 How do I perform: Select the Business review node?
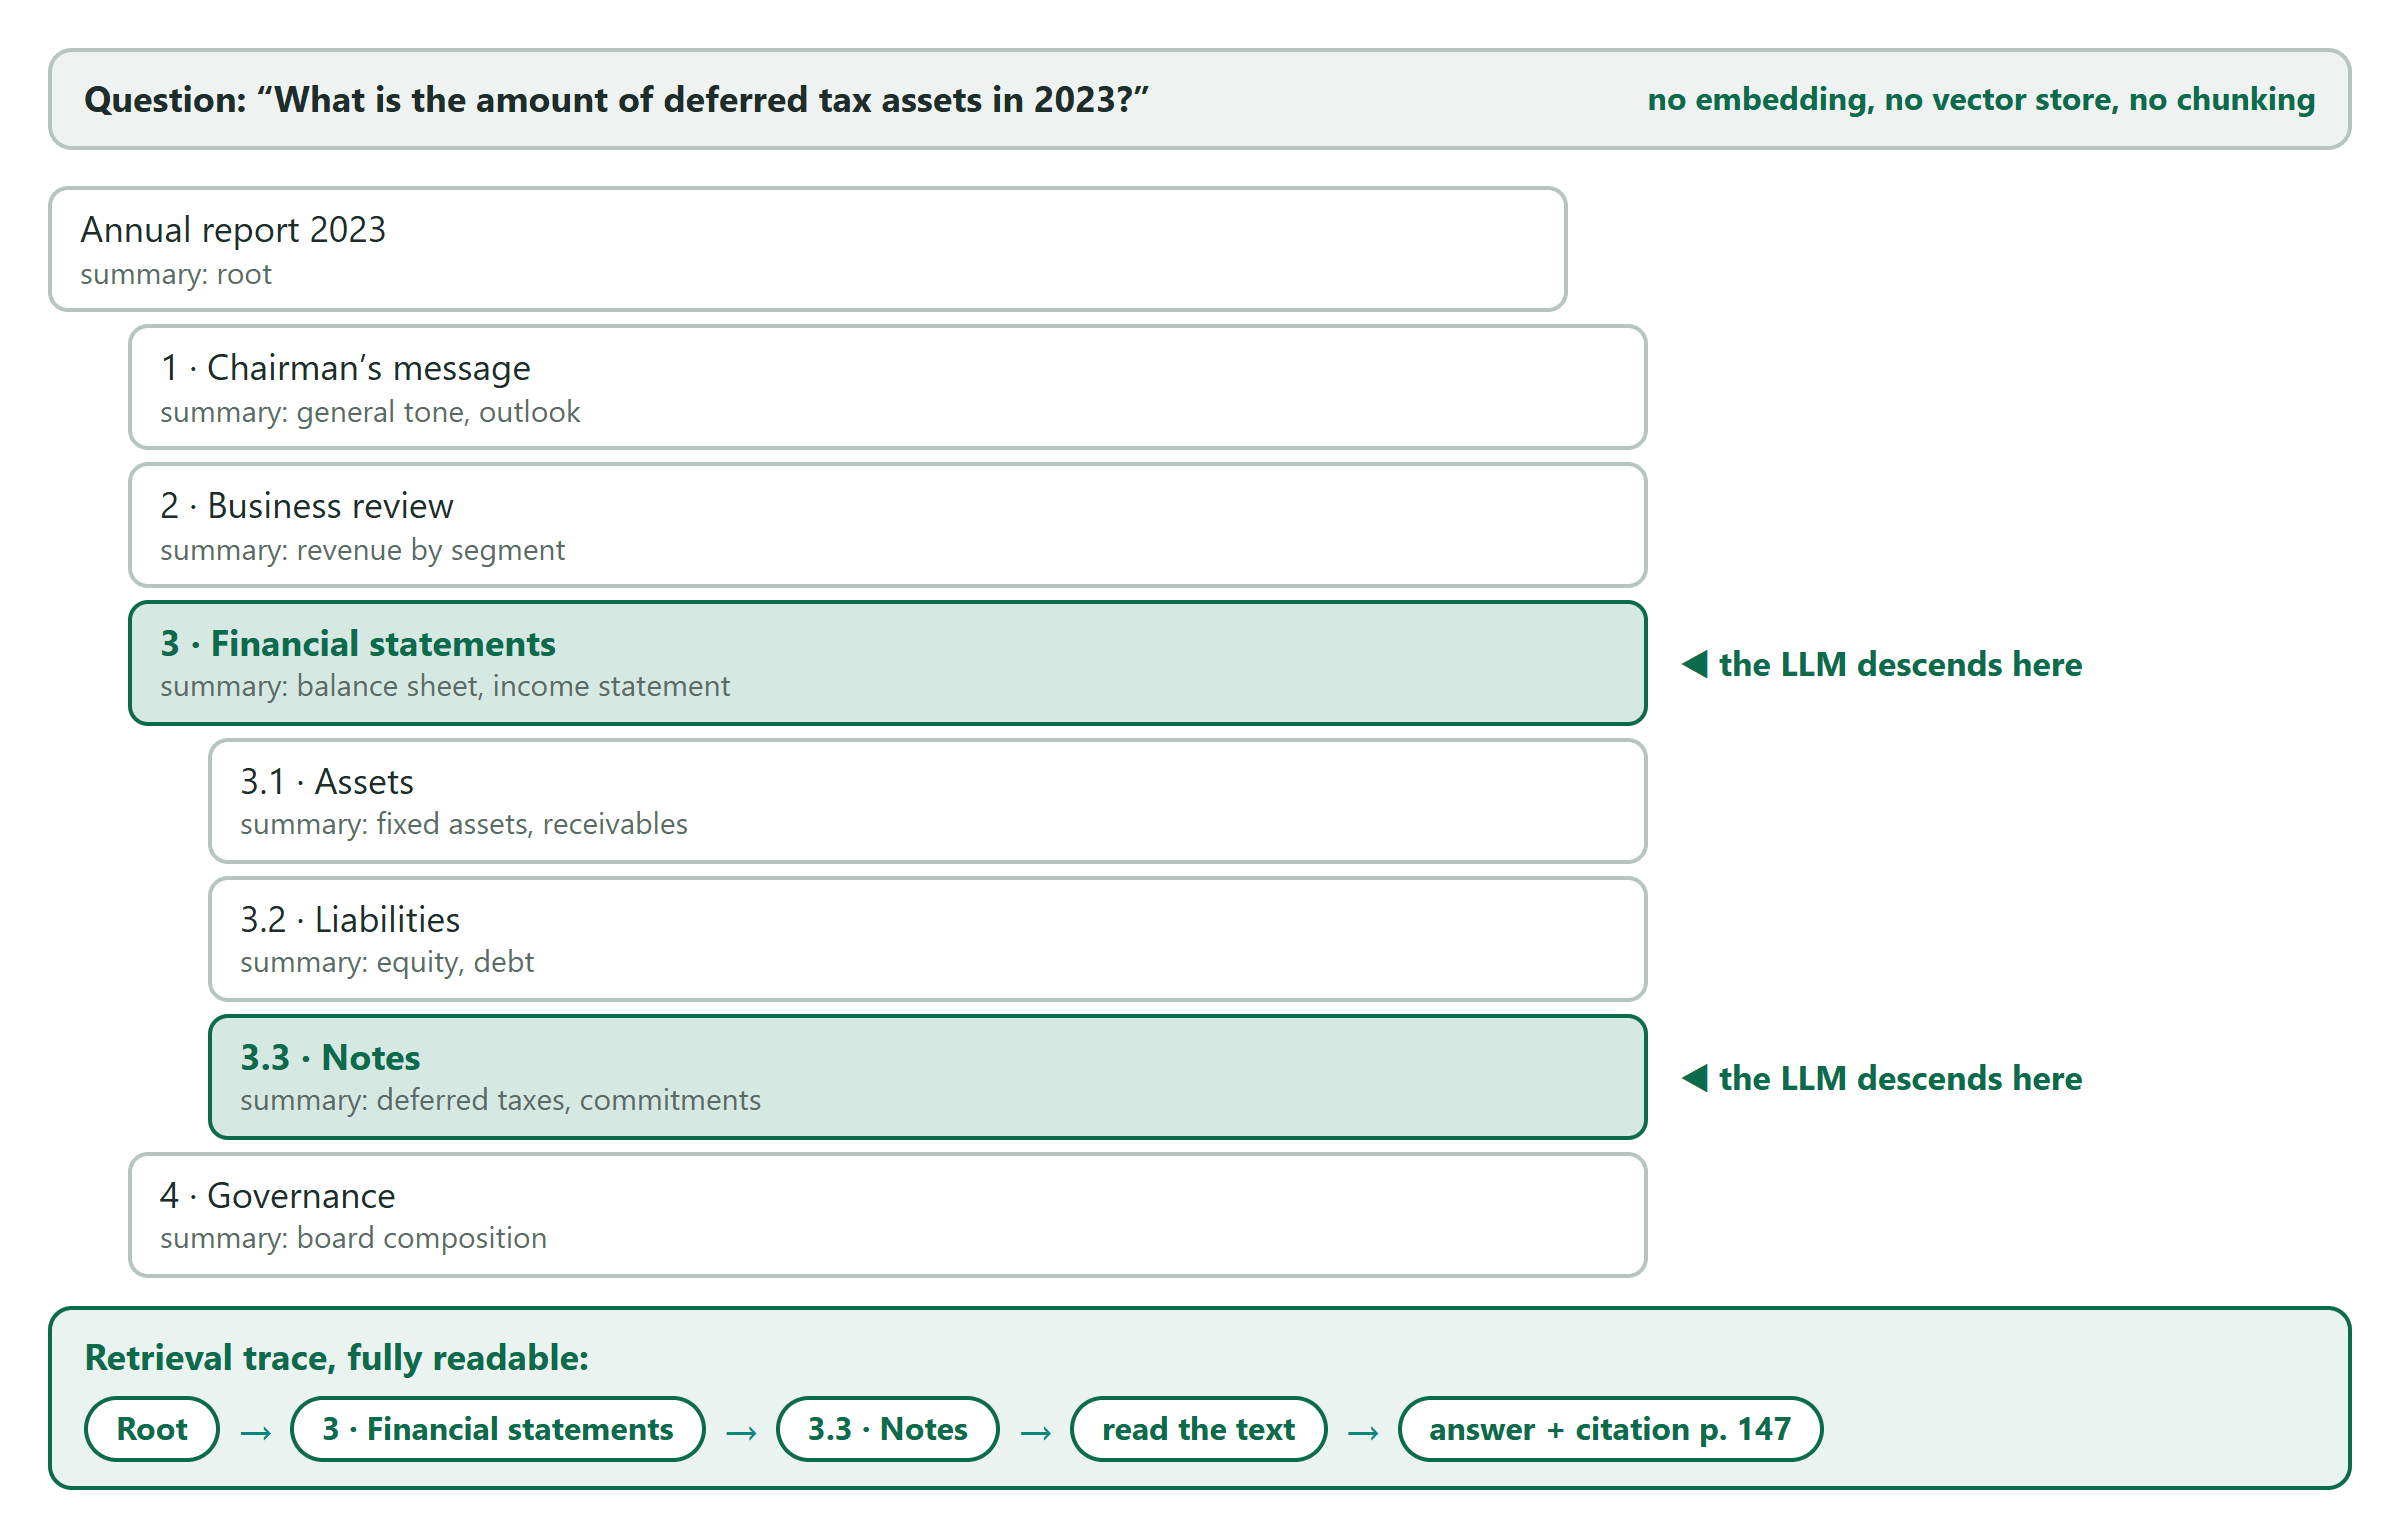[888, 525]
